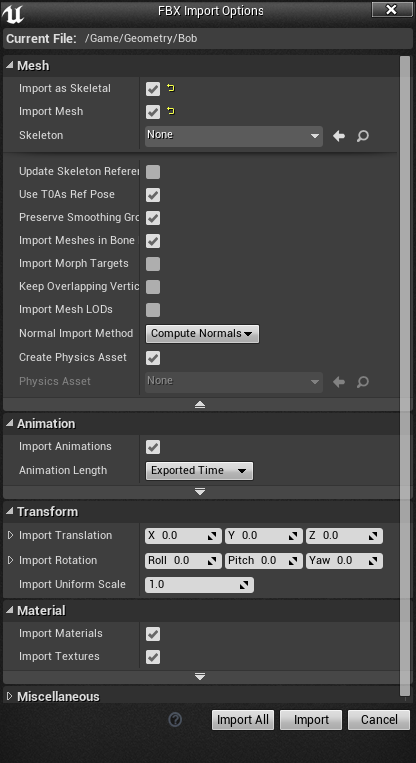Image resolution: width=416 pixels, height=763 pixels.
Task: Click the Import All button
Action: 243,720
